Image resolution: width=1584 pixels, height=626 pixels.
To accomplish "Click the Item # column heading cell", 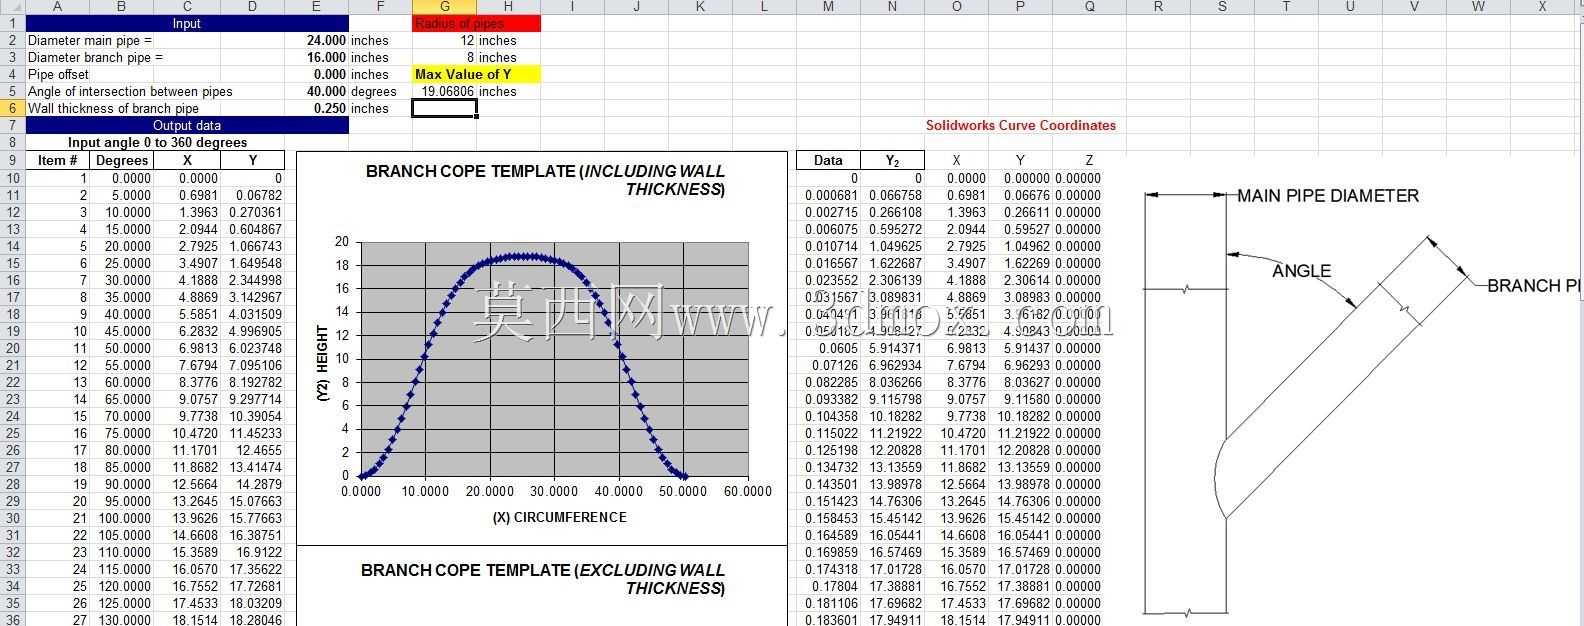I will pos(57,160).
